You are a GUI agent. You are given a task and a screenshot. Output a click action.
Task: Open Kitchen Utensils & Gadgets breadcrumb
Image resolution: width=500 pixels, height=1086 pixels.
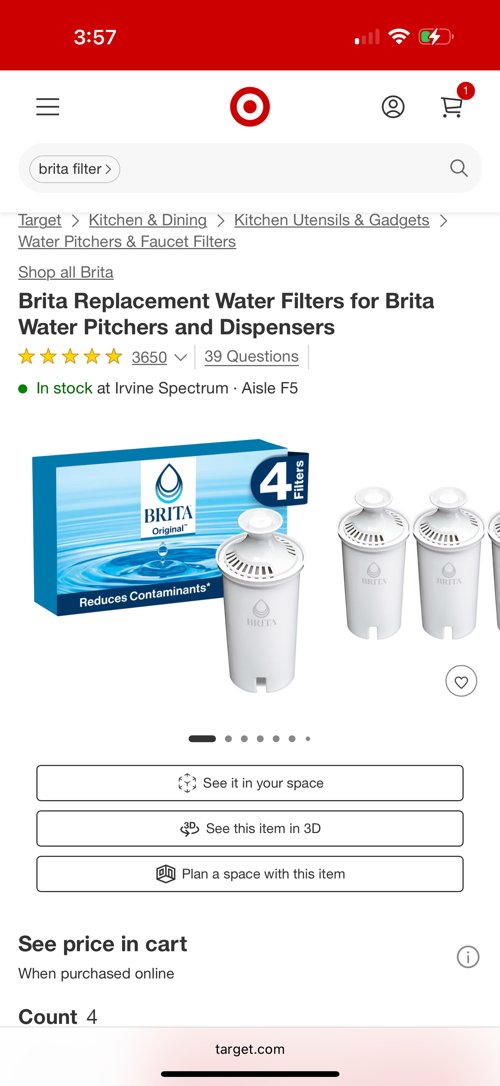[332, 220]
